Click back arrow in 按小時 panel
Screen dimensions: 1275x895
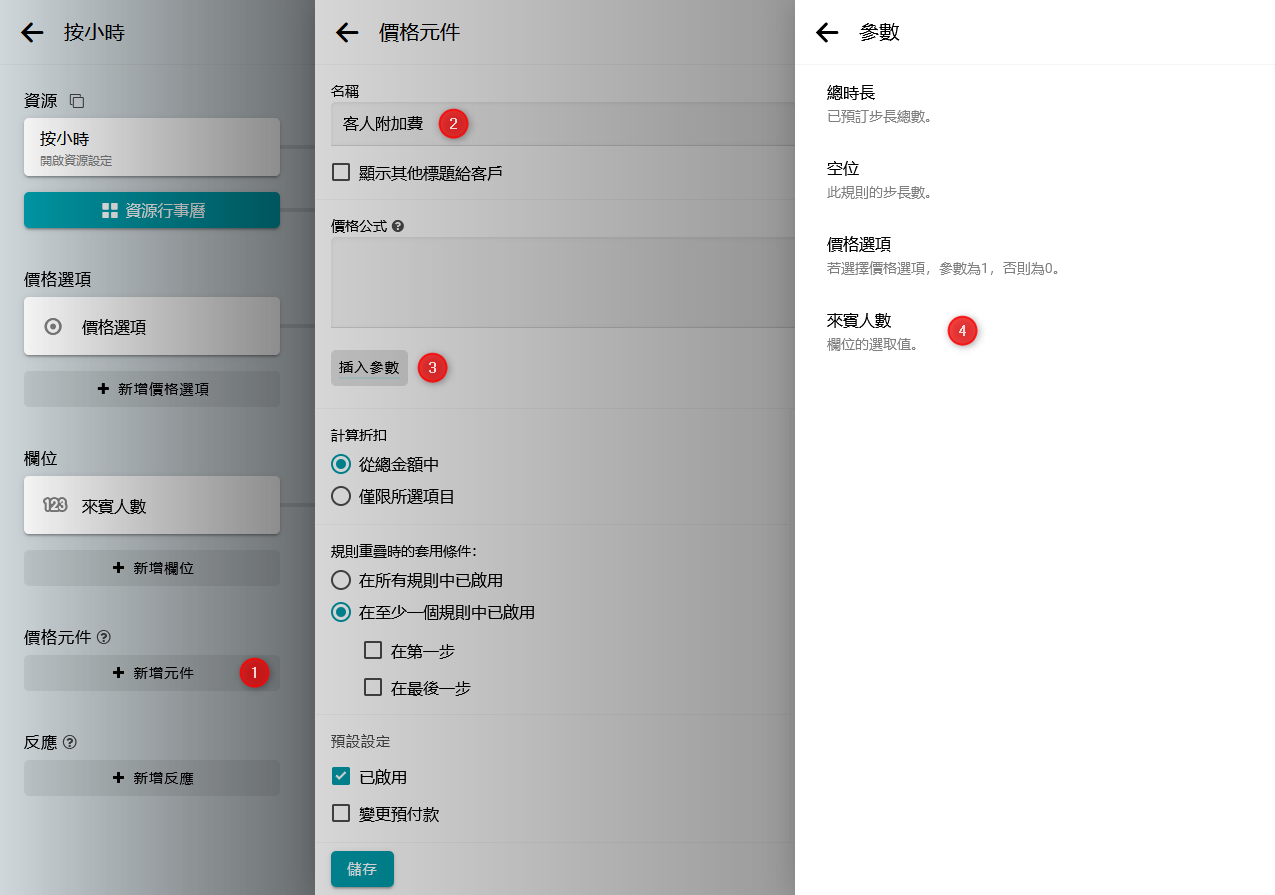pyautogui.click(x=33, y=33)
